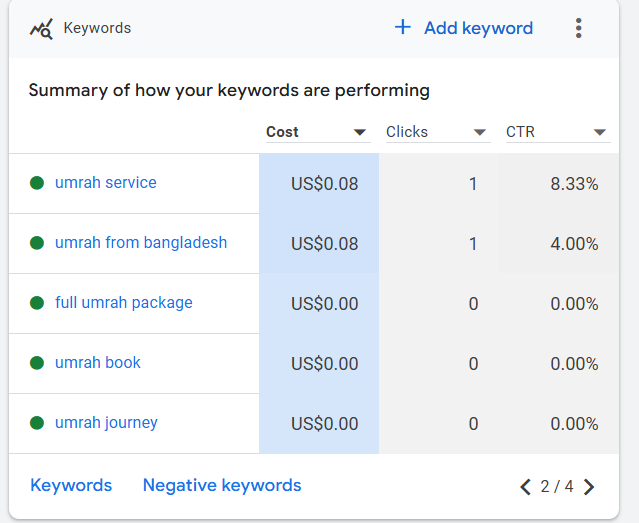Open the umrah service keyword link
The width and height of the screenshot is (639, 523).
pos(105,183)
